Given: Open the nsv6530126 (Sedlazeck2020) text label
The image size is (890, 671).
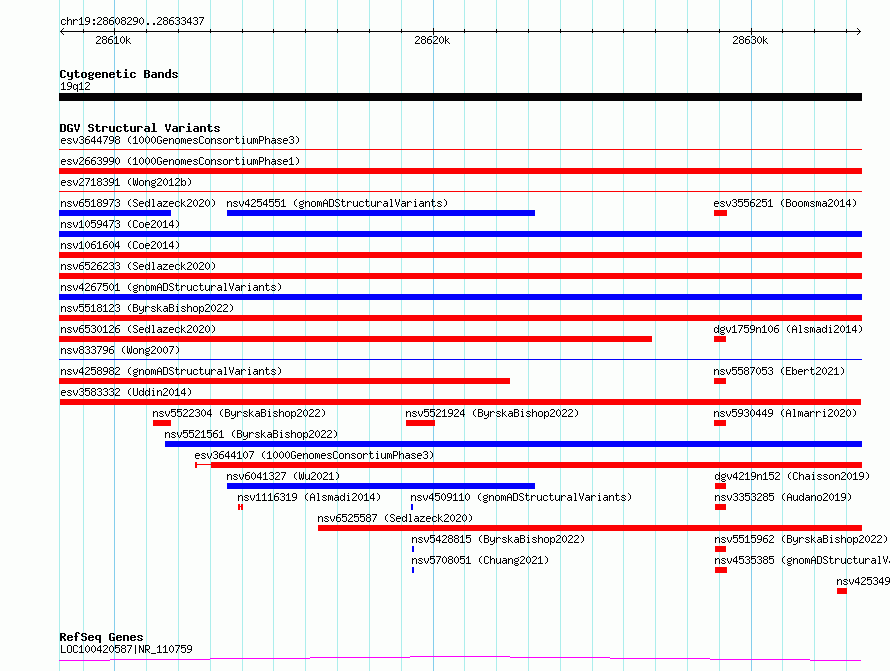Looking at the screenshot, I should tap(138, 329).
